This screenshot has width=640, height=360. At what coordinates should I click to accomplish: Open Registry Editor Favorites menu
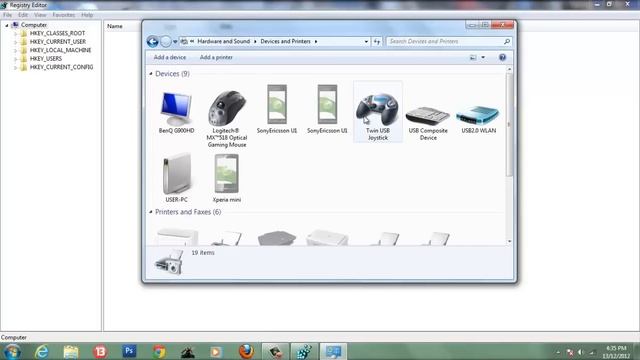[64, 15]
